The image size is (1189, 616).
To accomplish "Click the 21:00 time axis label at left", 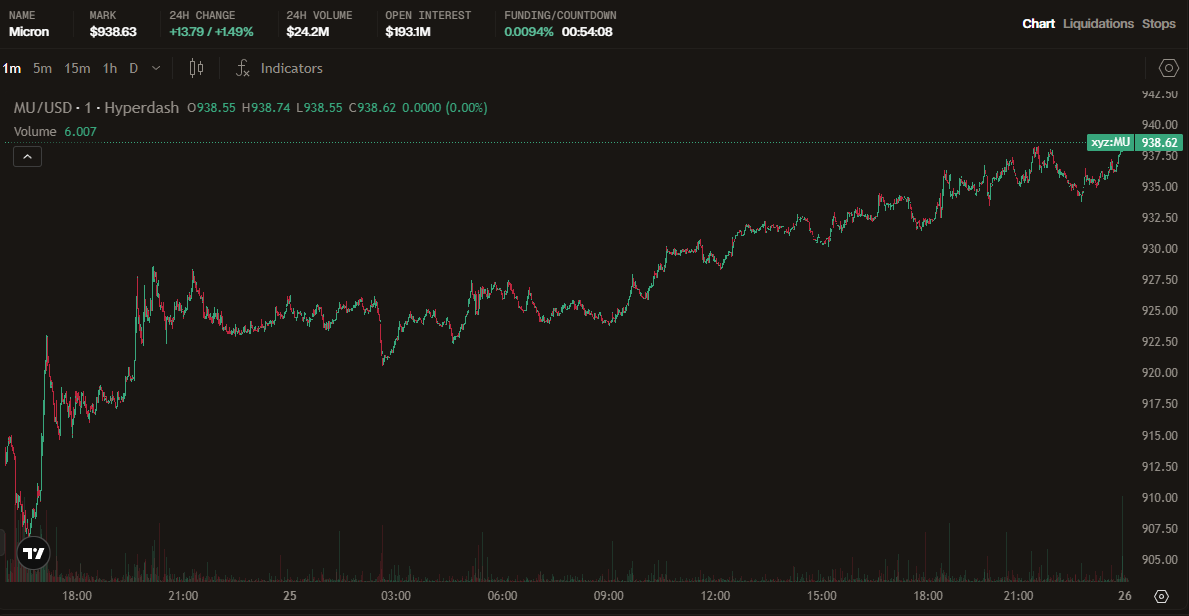I will pyautogui.click(x=183, y=596).
